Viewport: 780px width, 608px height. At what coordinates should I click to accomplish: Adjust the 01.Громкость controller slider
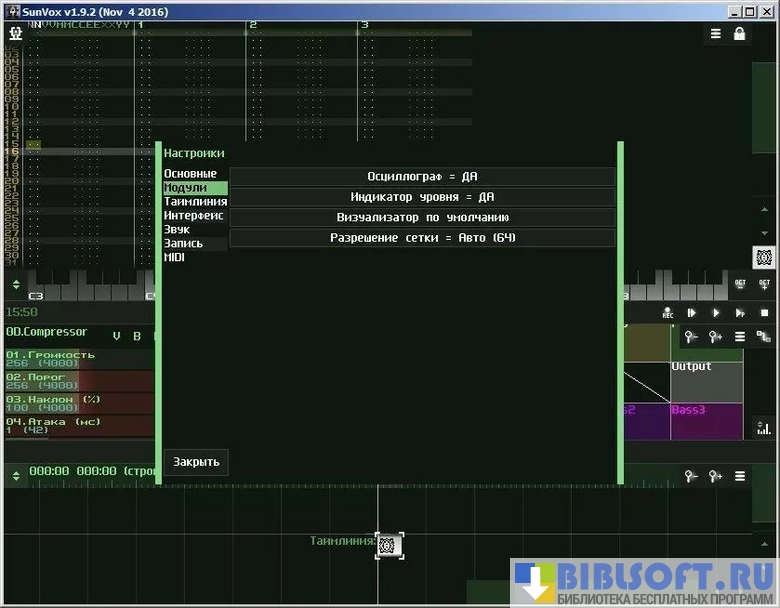[78, 358]
